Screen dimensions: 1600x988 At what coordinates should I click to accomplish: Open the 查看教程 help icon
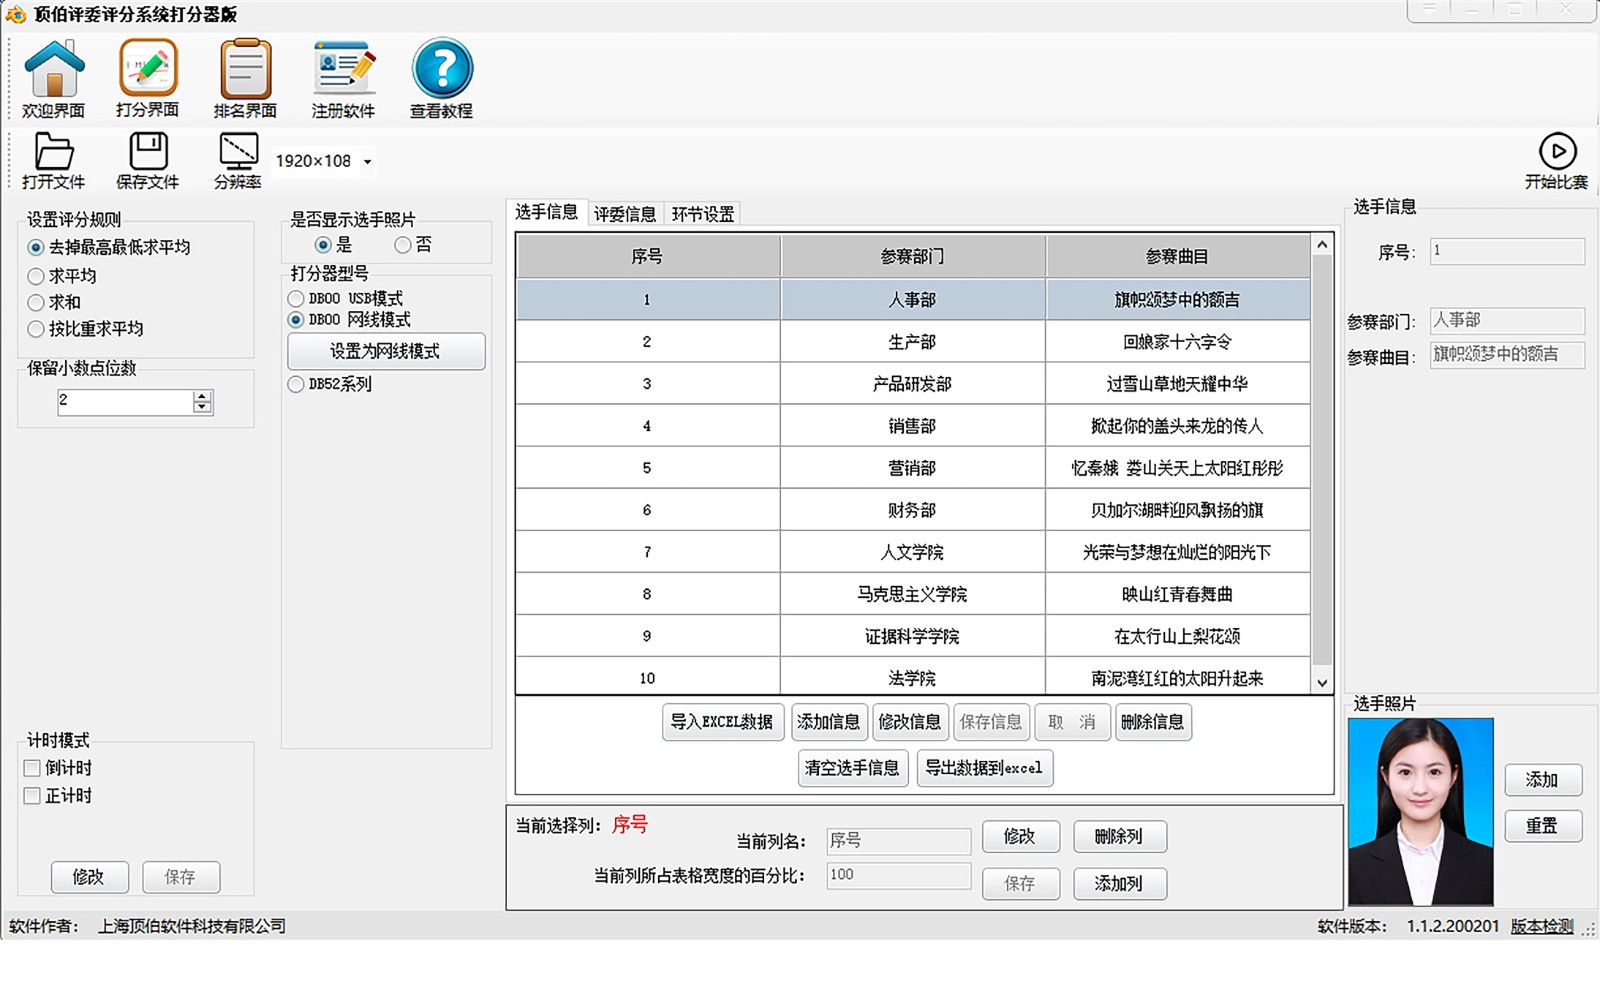(x=441, y=70)
